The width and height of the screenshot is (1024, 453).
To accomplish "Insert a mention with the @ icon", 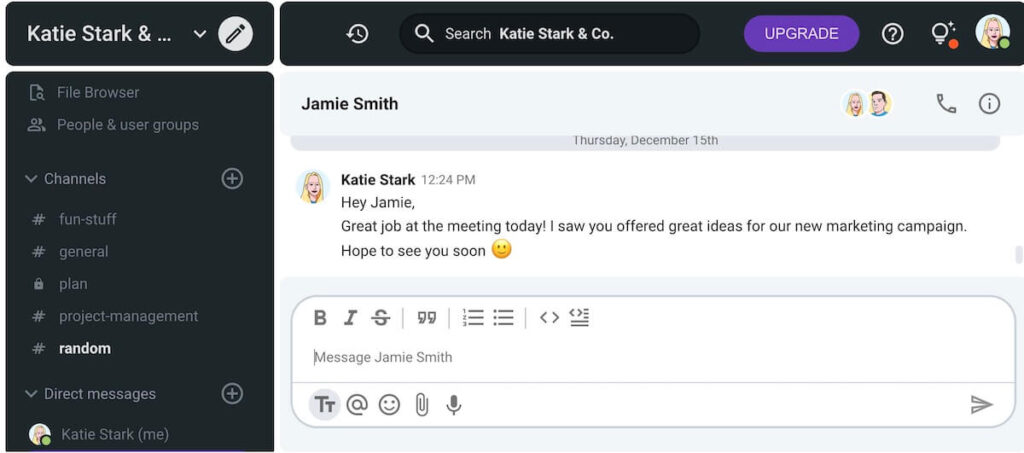I will pos(357,405).
